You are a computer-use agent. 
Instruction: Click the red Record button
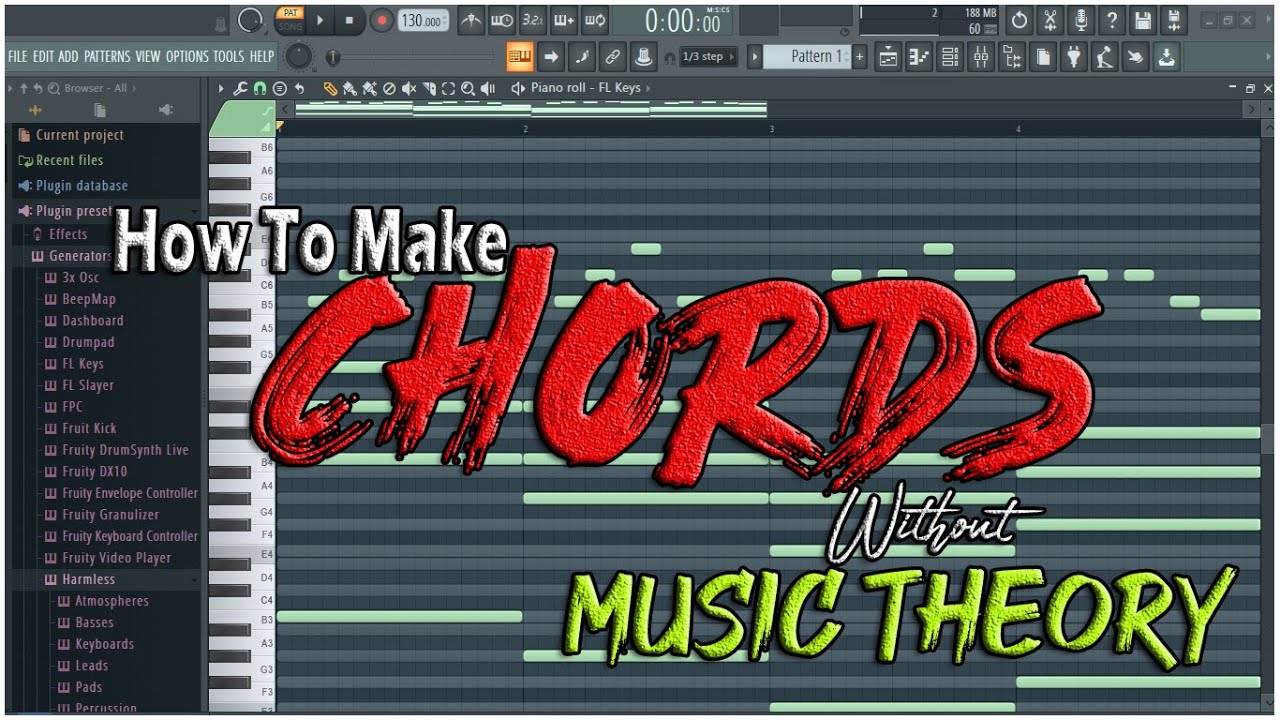click(x=381, y=20)
